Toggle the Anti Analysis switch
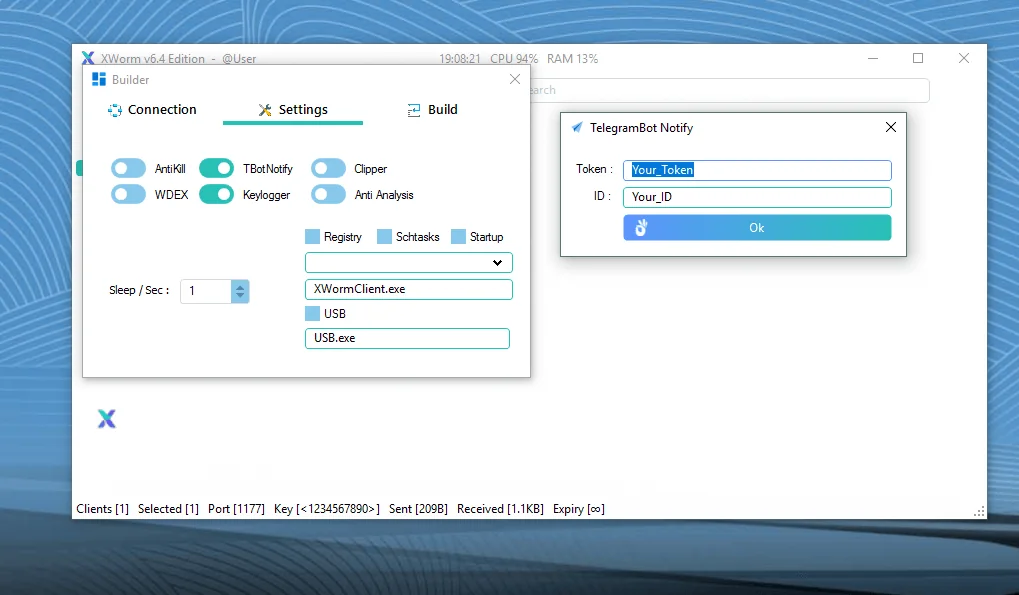Screen dimensions: 1019x595 328,194
